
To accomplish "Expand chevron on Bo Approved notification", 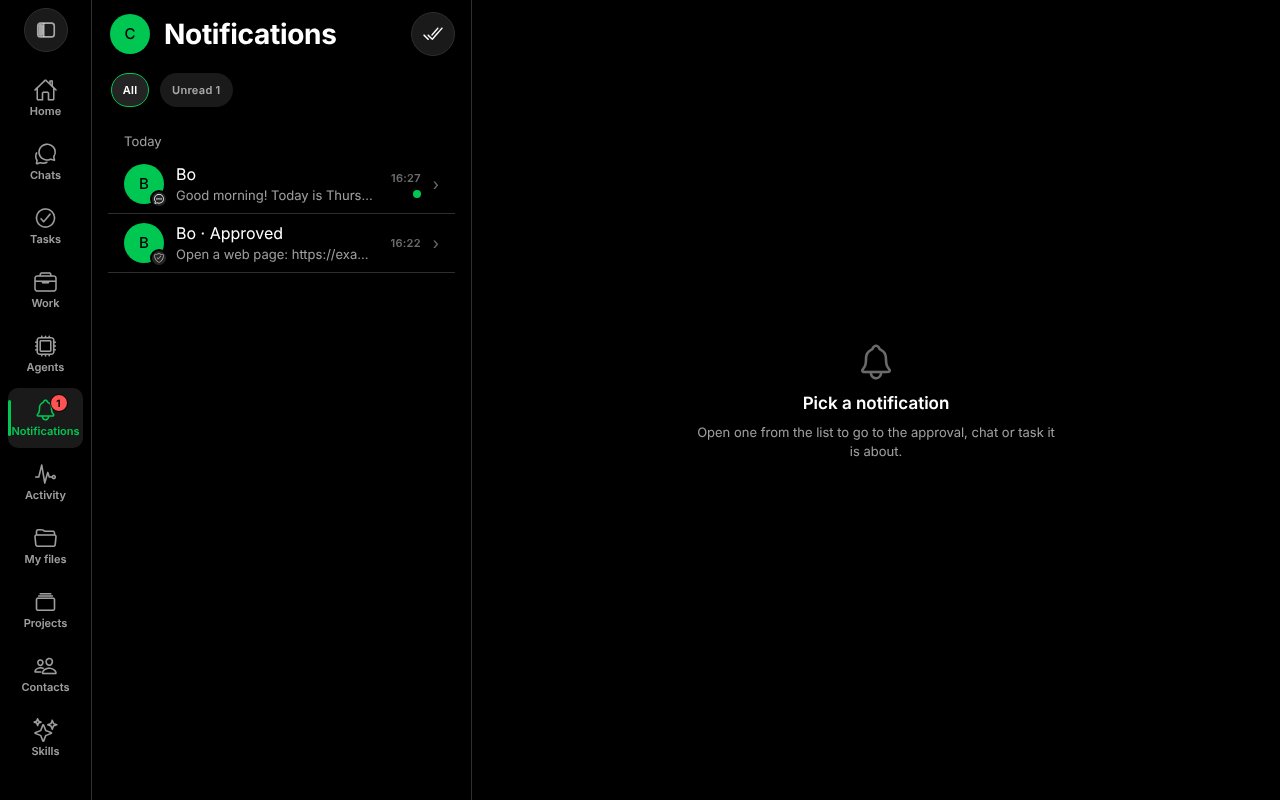I will (436, 244).
